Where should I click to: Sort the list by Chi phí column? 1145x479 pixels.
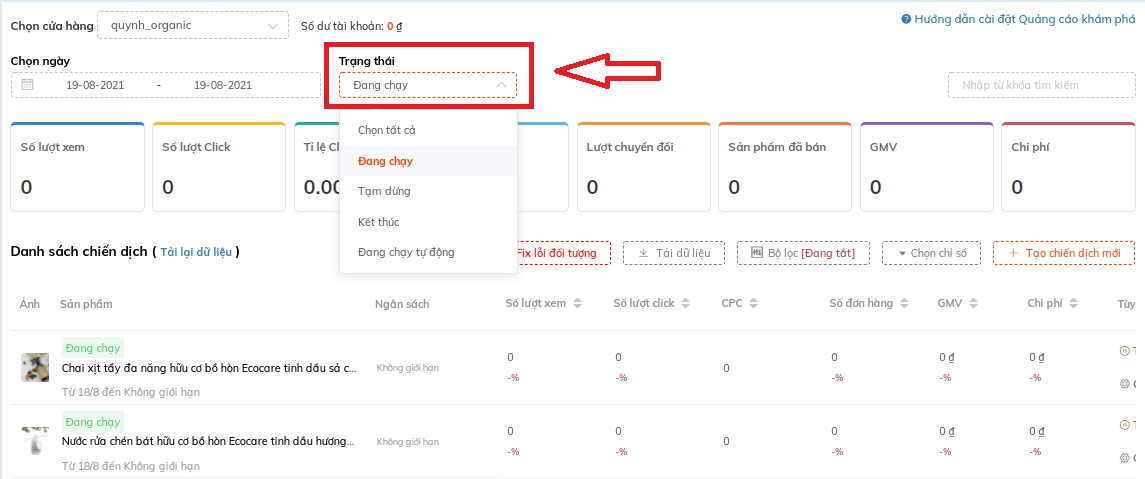click(1072, 304)
